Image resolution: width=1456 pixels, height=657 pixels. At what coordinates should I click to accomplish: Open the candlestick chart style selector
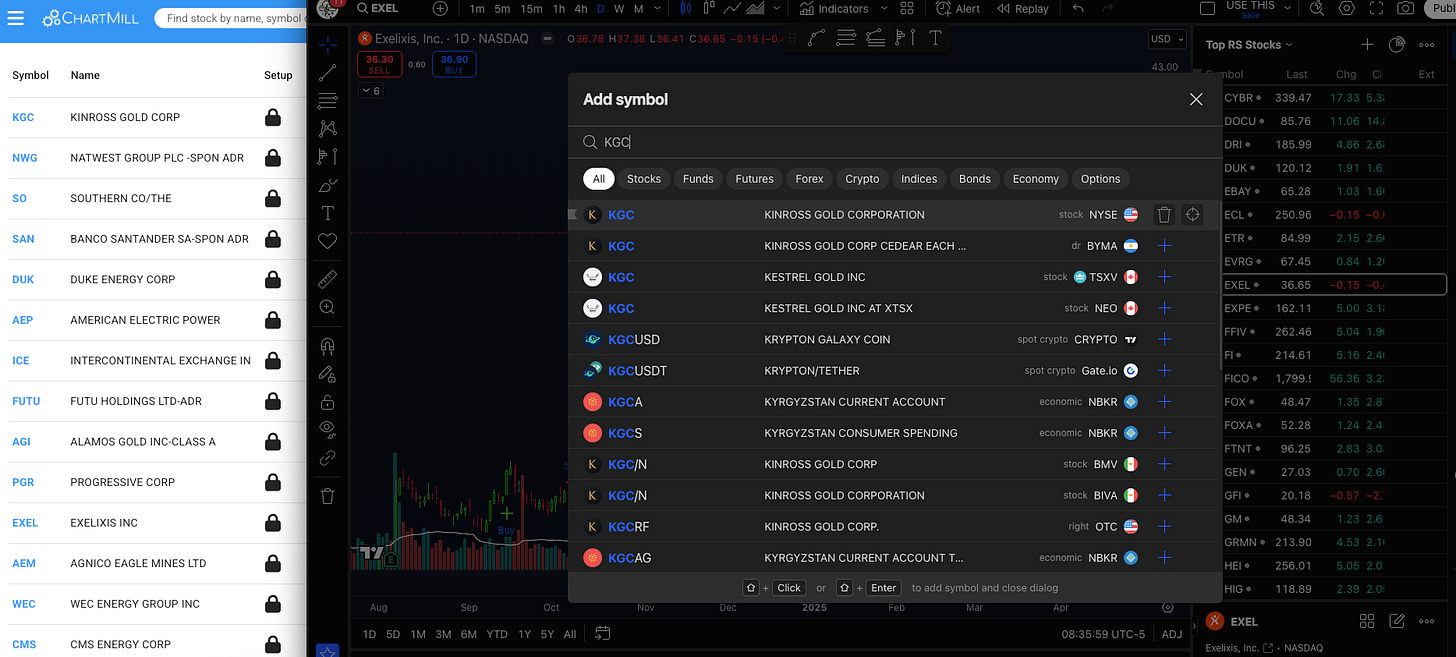685,8
